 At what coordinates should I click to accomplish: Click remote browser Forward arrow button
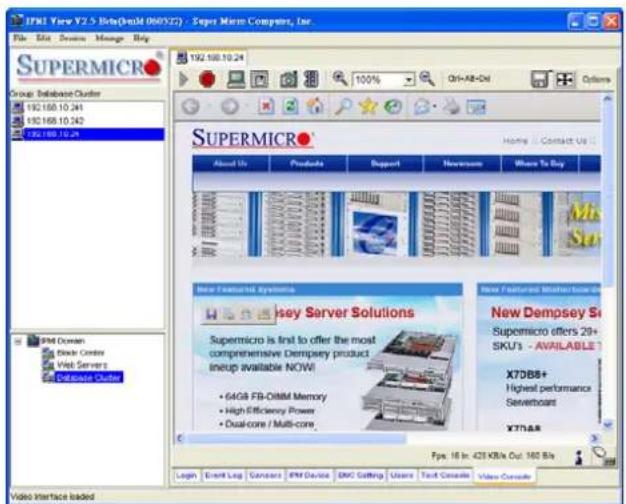(x=230, y=107)
